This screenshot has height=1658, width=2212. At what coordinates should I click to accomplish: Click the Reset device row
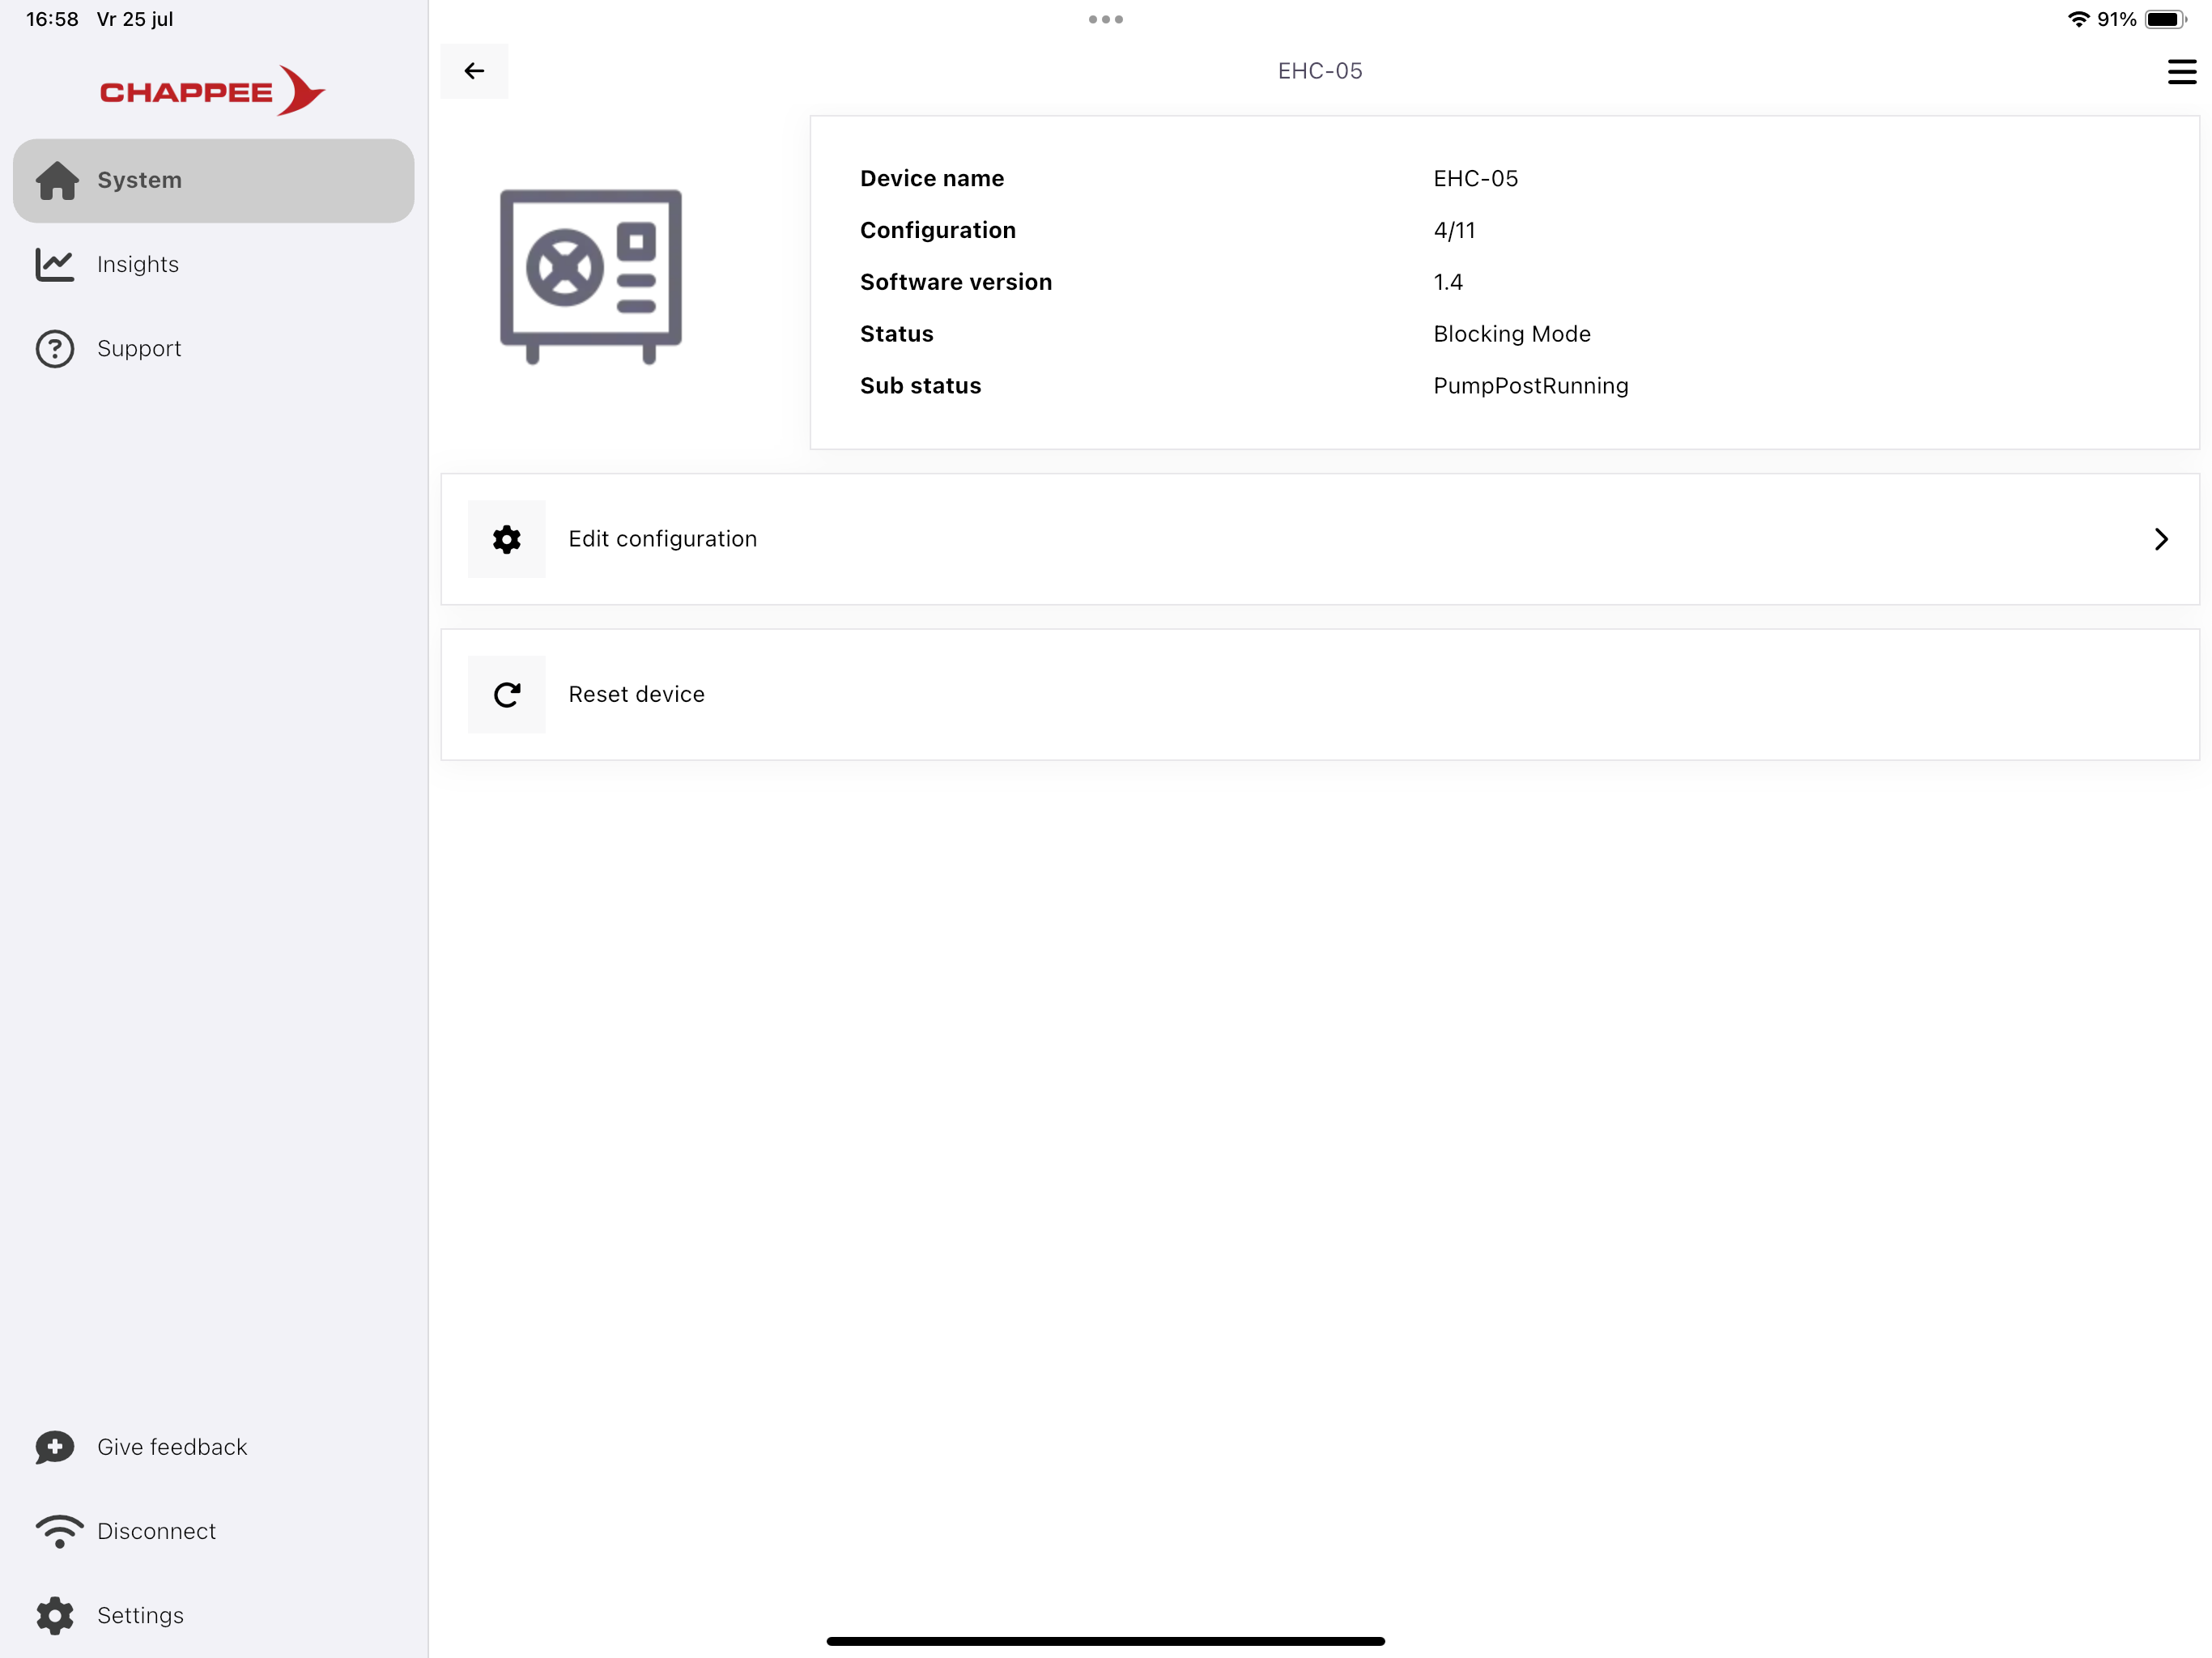[1320, 695]
